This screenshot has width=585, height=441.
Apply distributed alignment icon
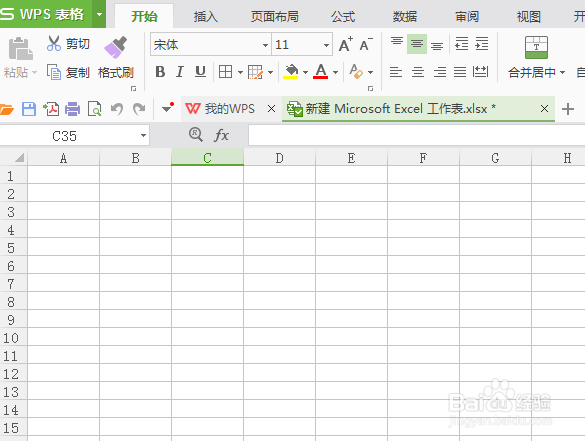point(480,72)
